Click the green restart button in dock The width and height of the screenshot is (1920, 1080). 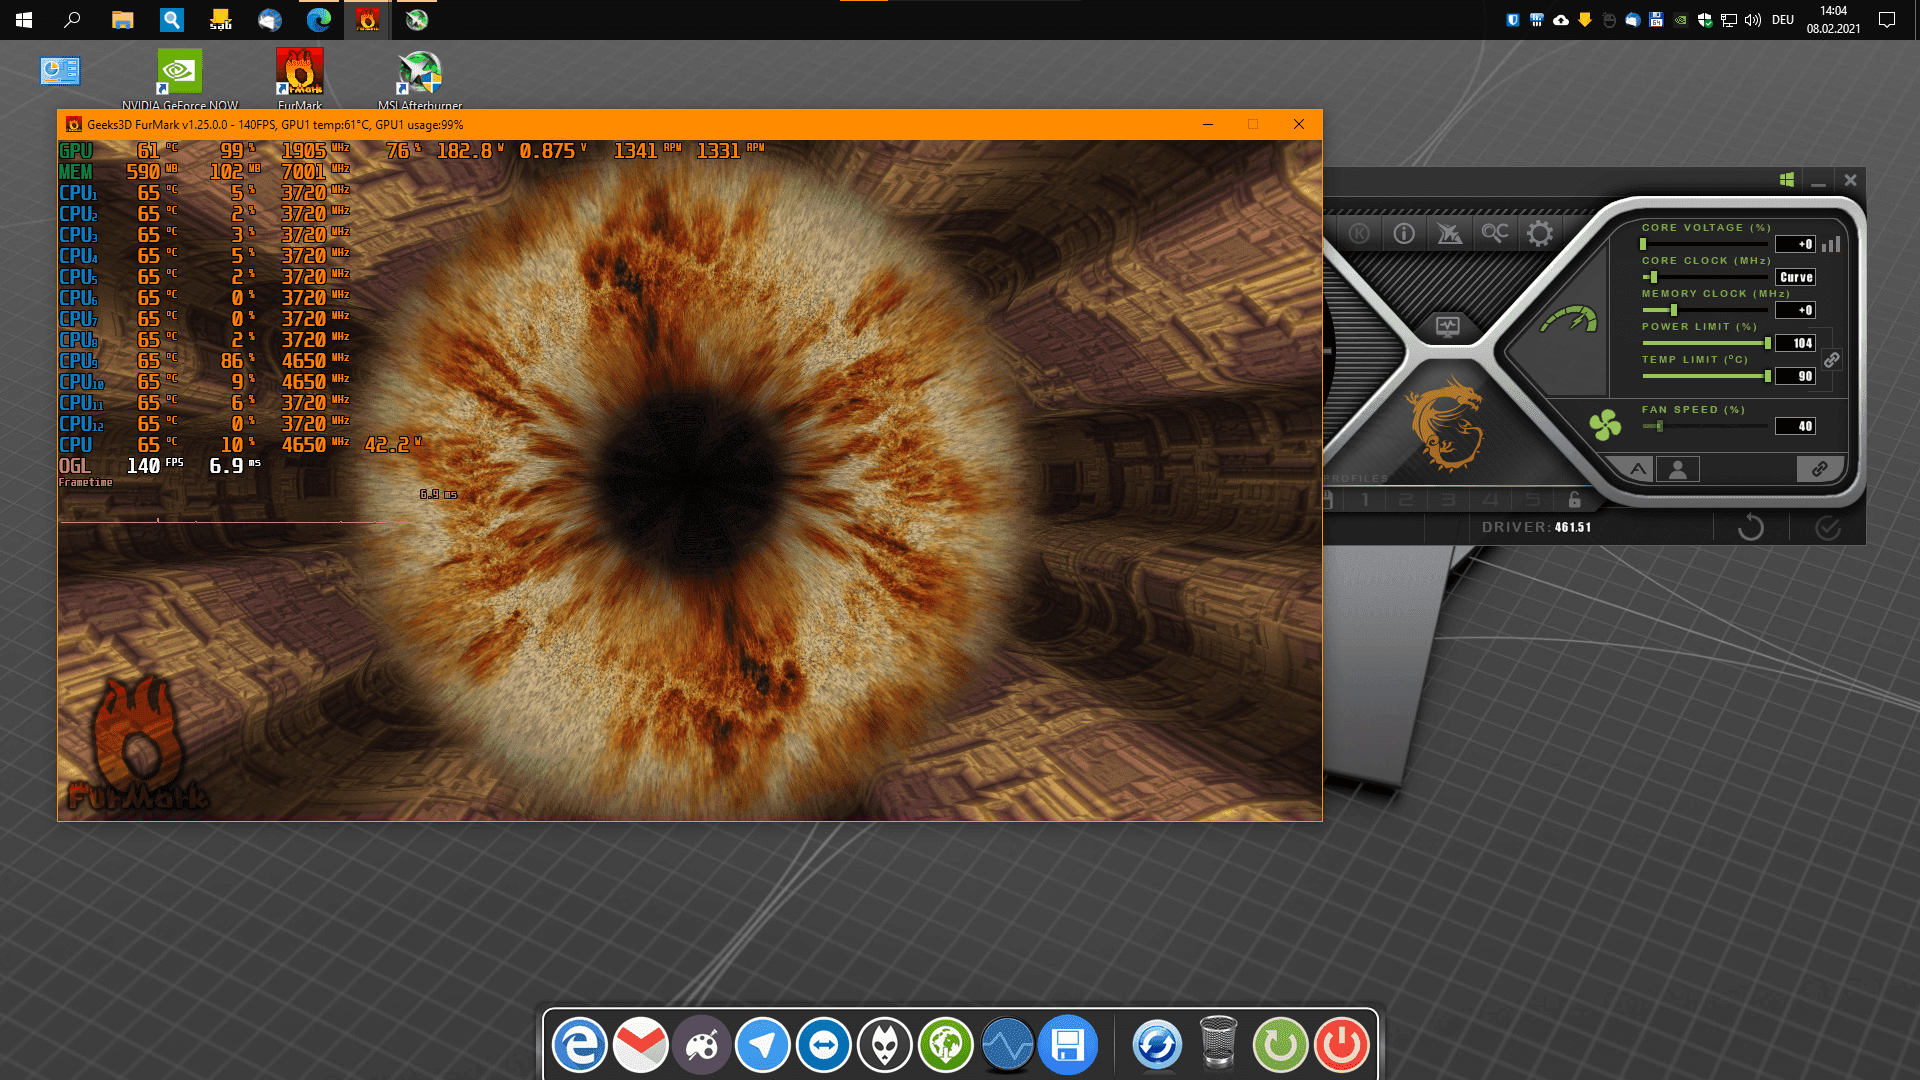pyautogui.click(x=1280, y=1045)
